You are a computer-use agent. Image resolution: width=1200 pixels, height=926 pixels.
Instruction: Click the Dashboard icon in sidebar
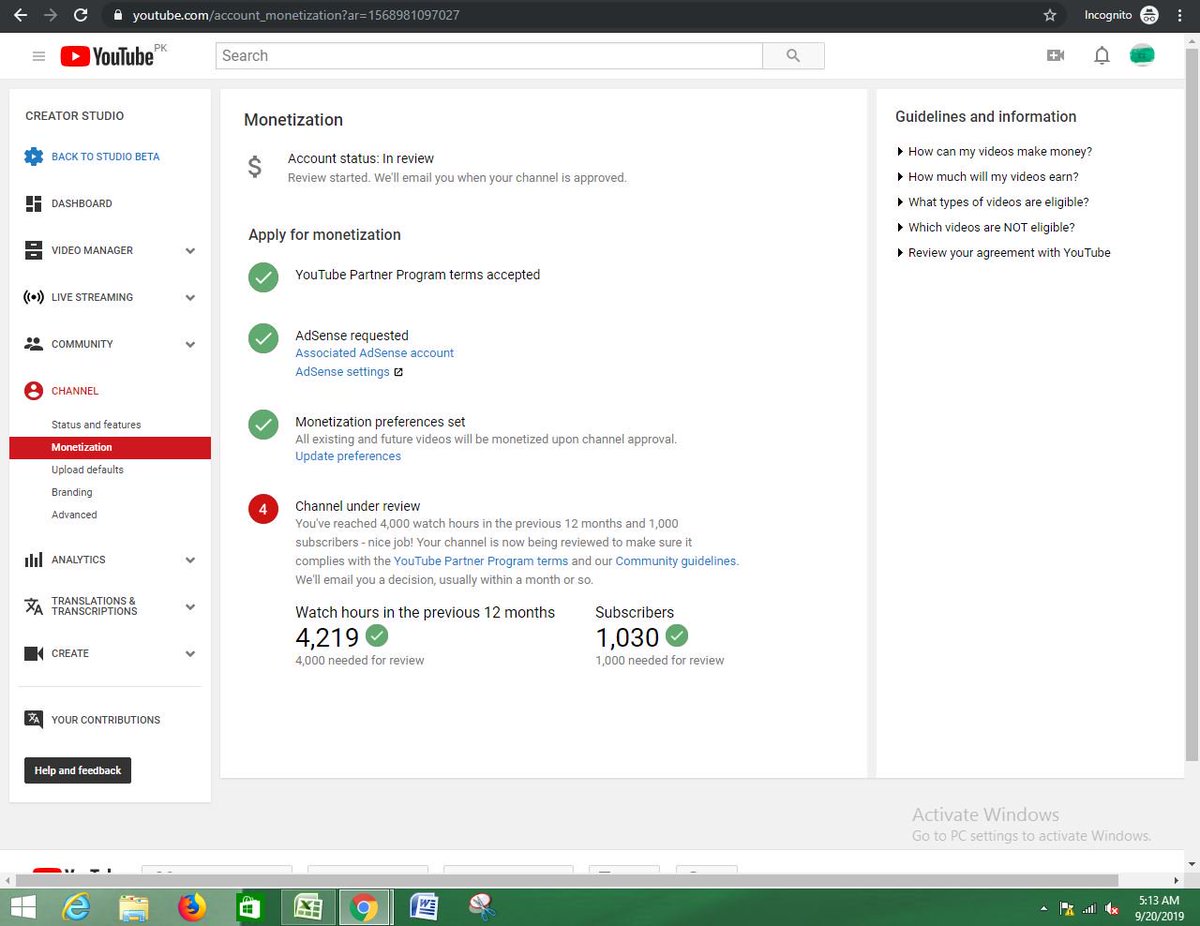pyautogui.click(x=33, y=203)
